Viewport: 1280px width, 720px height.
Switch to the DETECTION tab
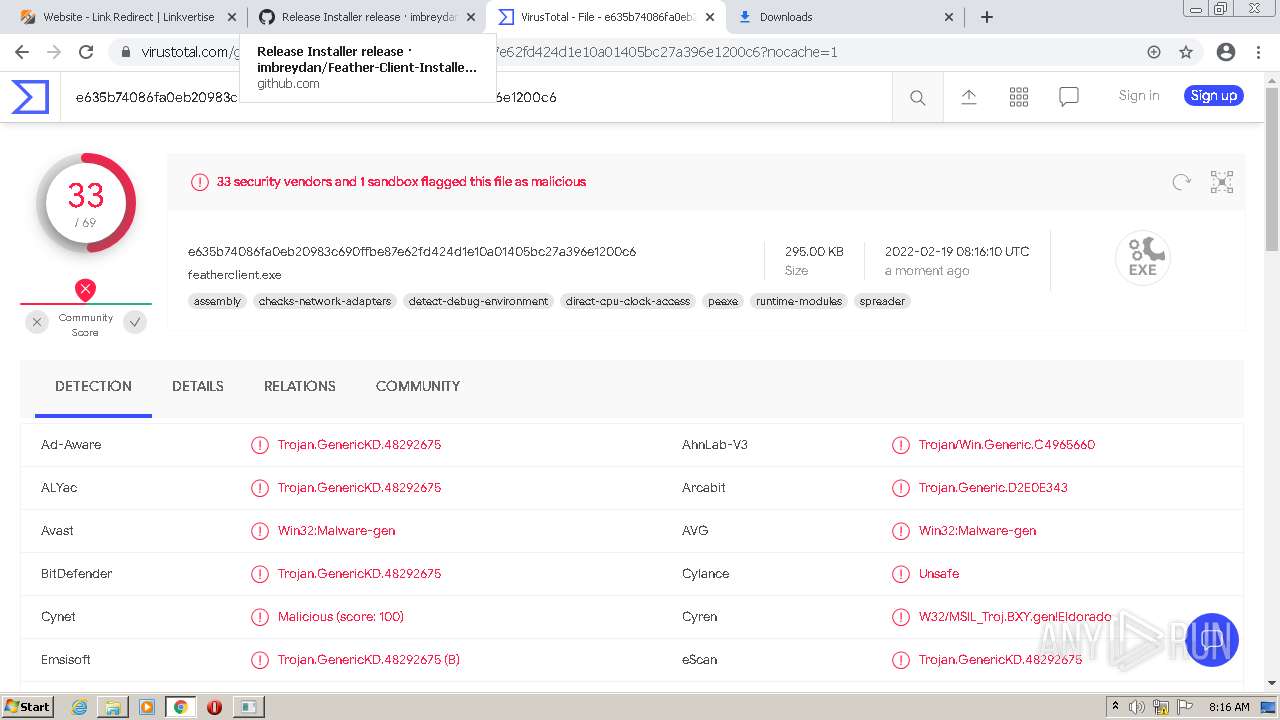point(93,386)
